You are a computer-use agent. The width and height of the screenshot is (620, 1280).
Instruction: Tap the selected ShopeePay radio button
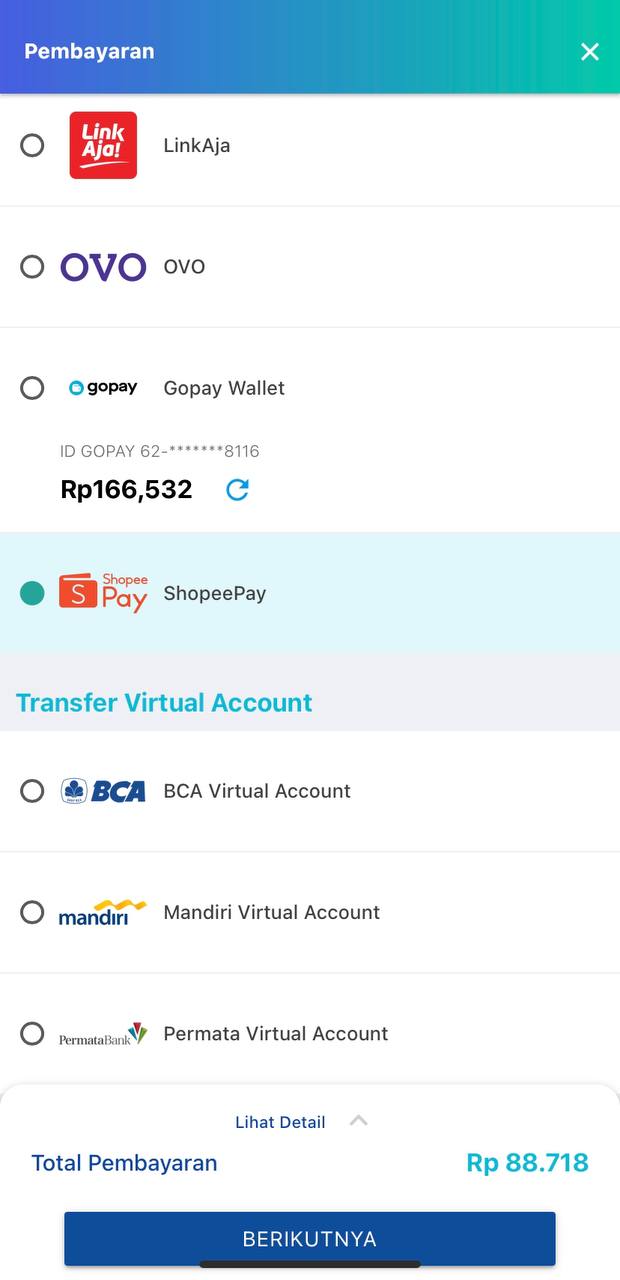point(32,593)
